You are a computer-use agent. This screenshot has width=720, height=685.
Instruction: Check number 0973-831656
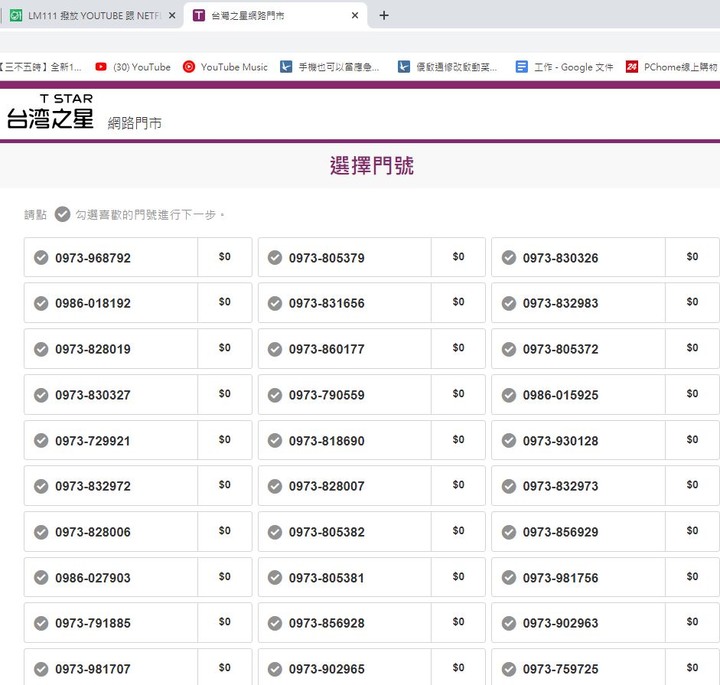275,303
